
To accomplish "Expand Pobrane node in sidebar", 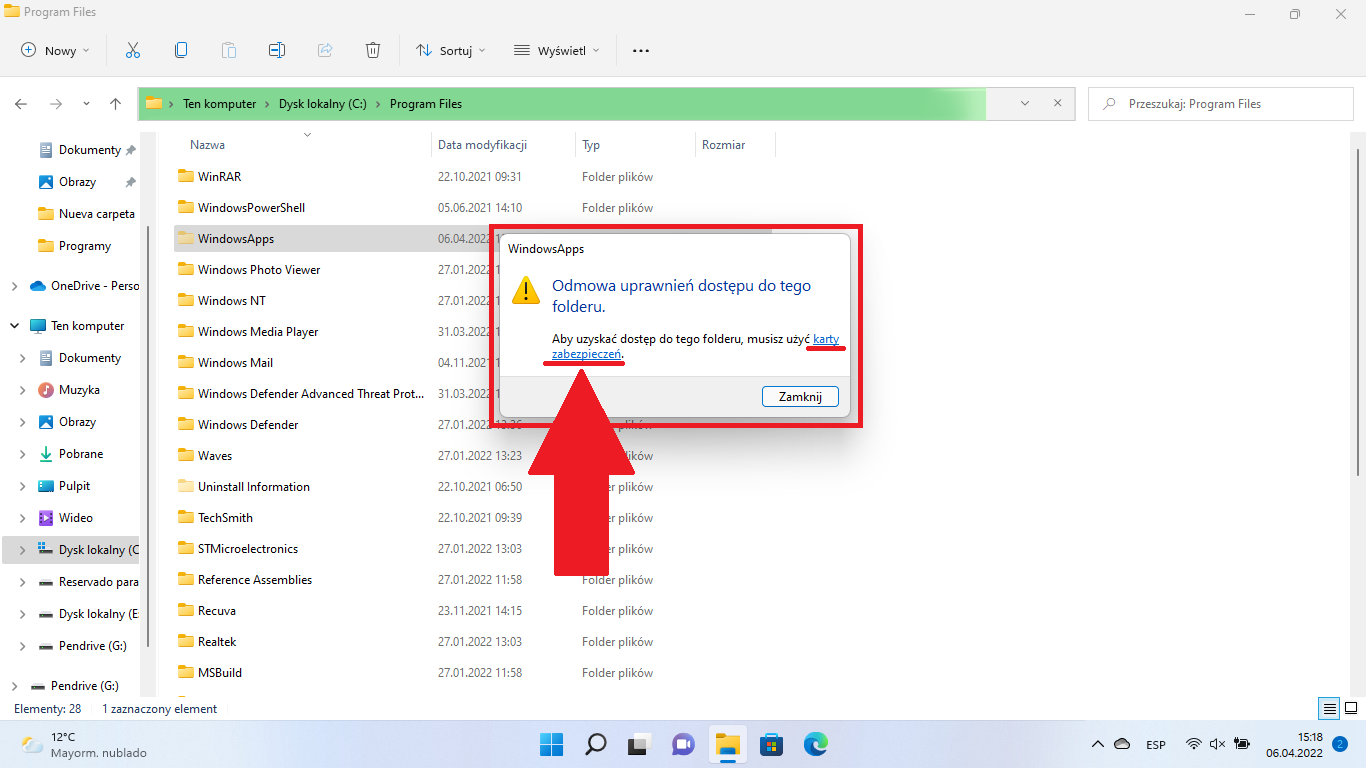I will coord(22,454).
